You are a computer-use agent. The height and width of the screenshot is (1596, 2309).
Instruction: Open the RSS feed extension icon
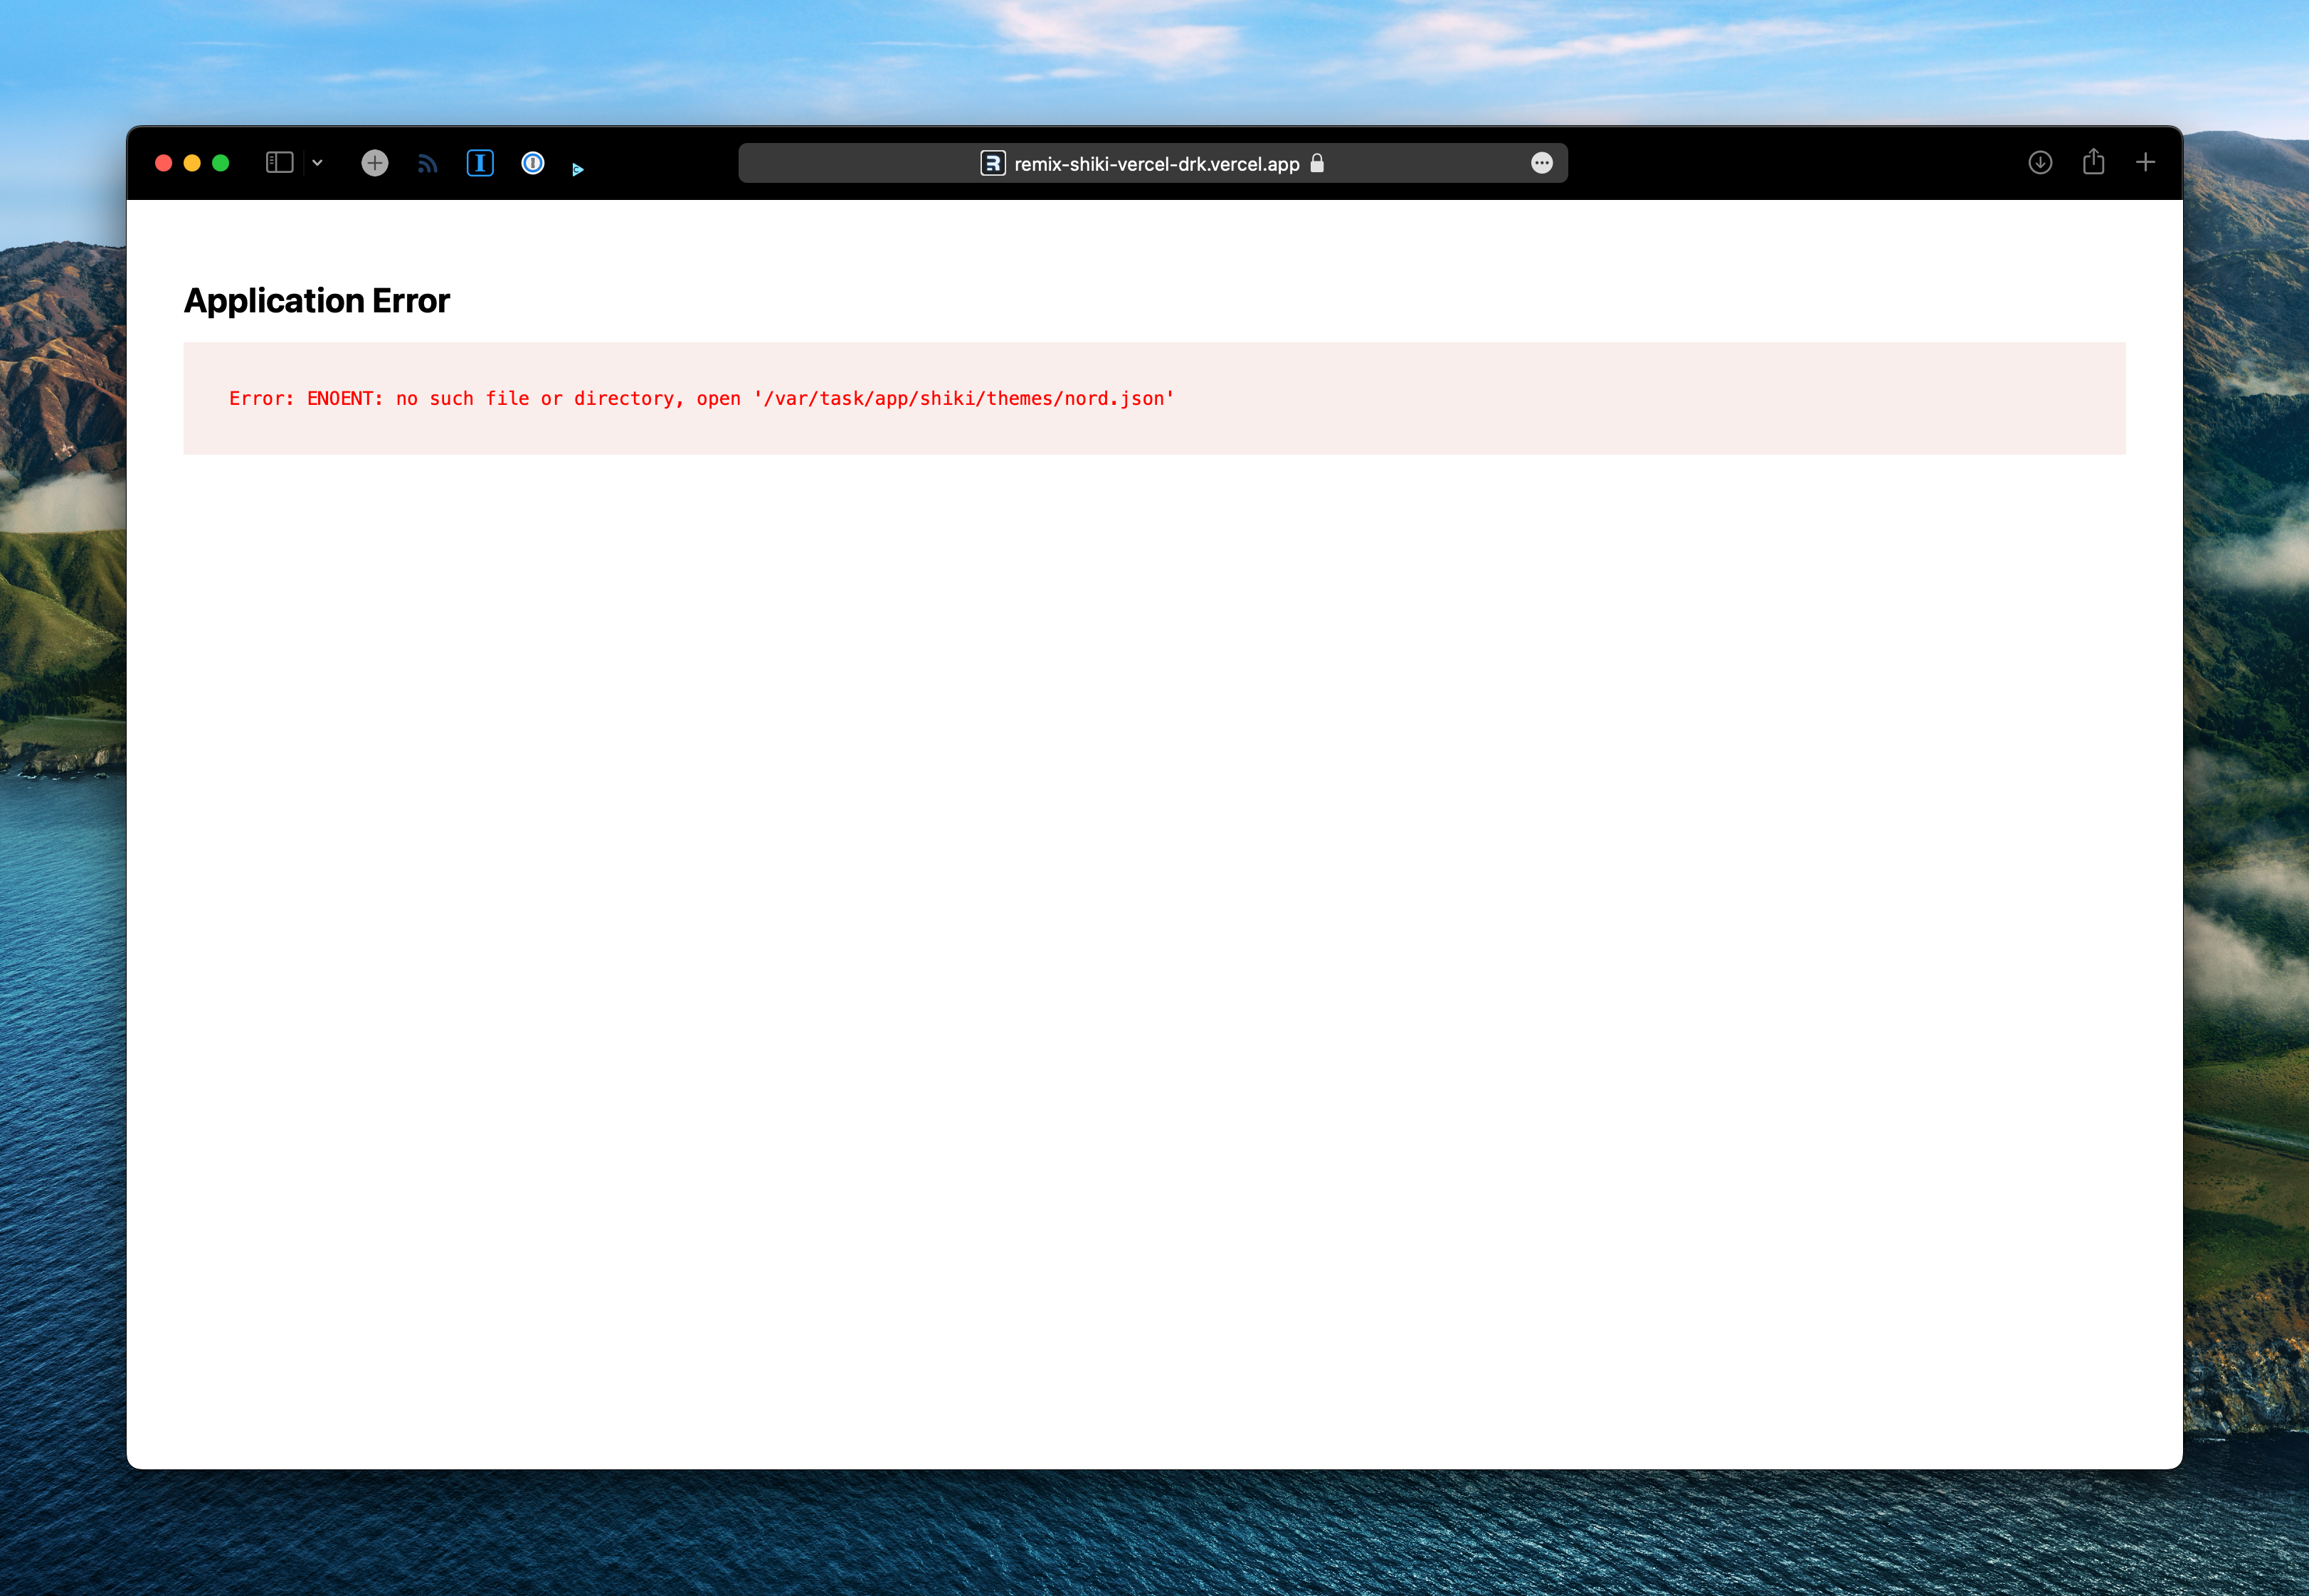428,163
